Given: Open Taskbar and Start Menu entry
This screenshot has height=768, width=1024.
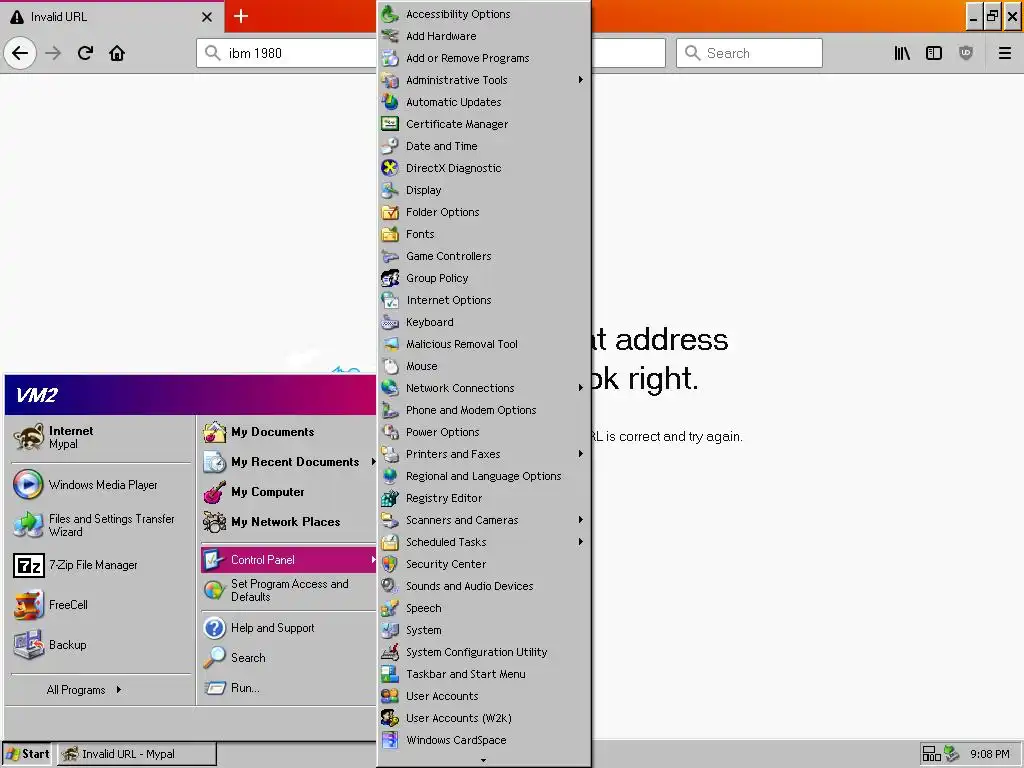Looking at the screenshot, I should coord(484,674).
